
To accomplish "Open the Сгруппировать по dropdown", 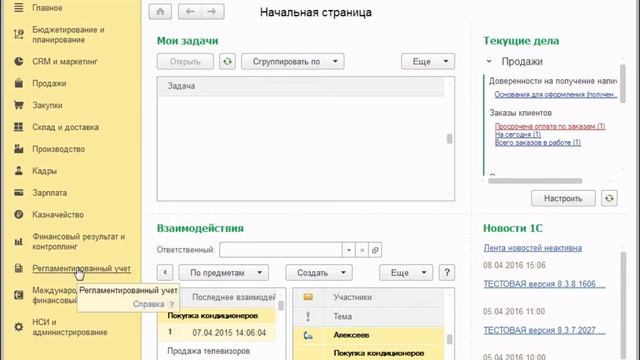I will [293, 62].
